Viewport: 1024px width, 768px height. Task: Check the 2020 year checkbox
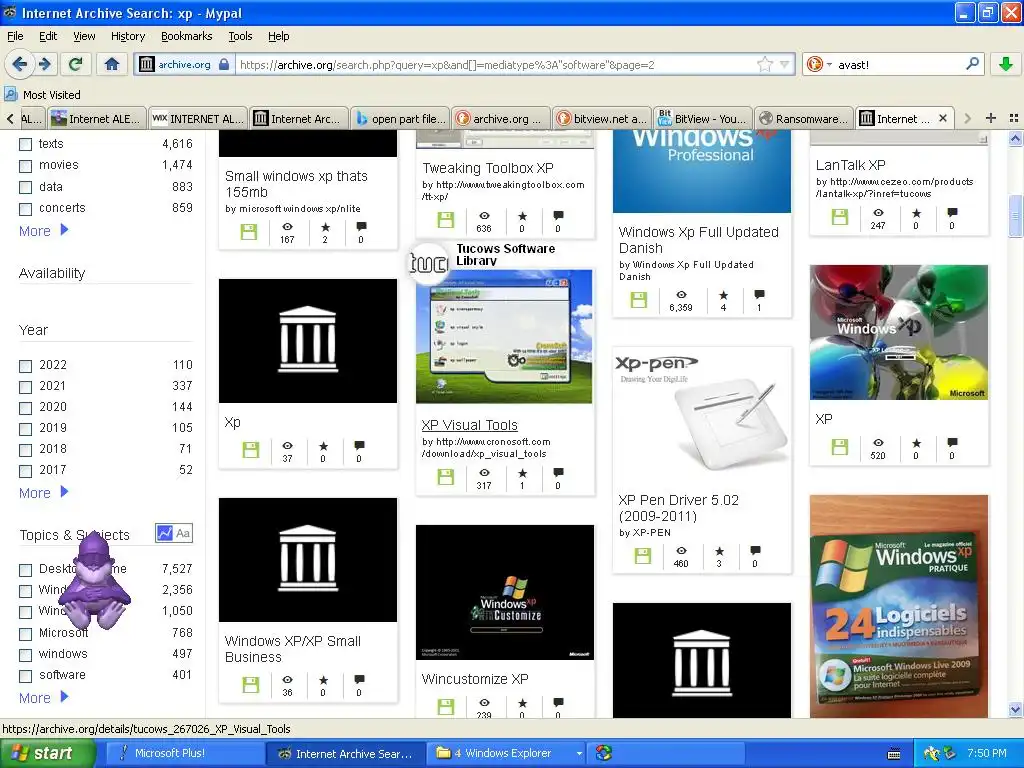[x=25, y=408]
